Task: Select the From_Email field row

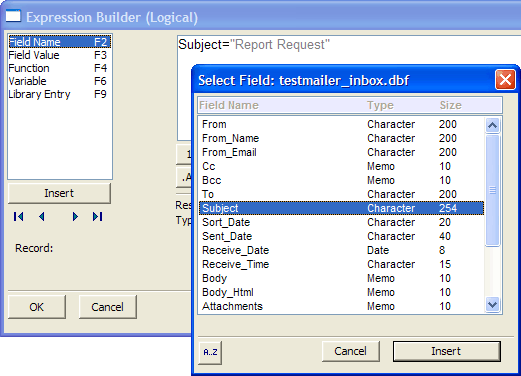Action: 342,152
